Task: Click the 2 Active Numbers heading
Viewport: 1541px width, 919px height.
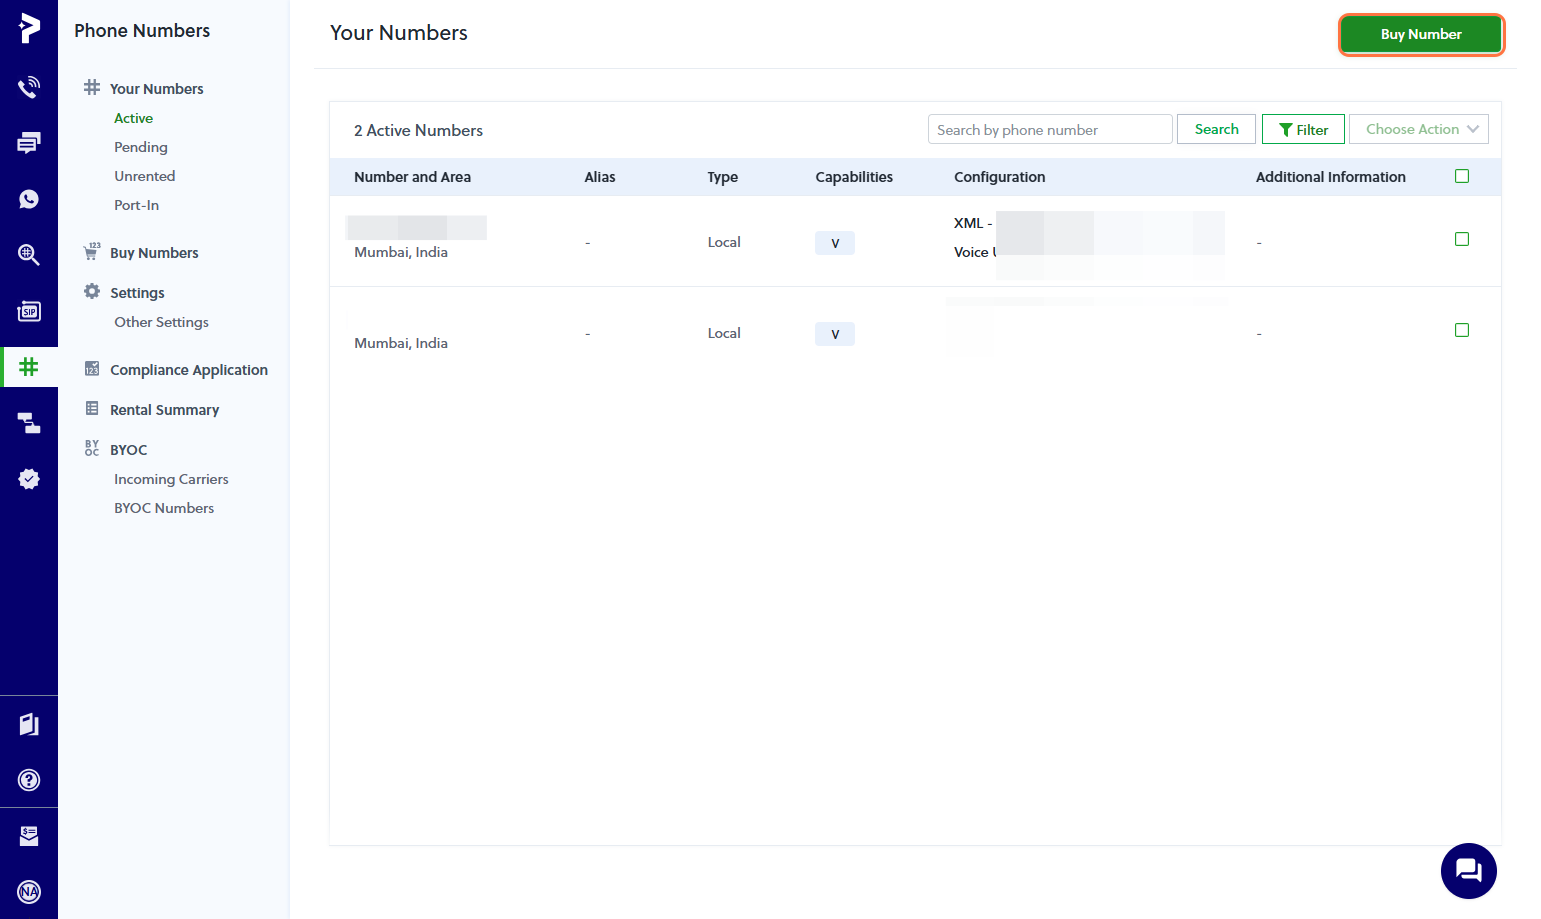Action: [418, 130]
